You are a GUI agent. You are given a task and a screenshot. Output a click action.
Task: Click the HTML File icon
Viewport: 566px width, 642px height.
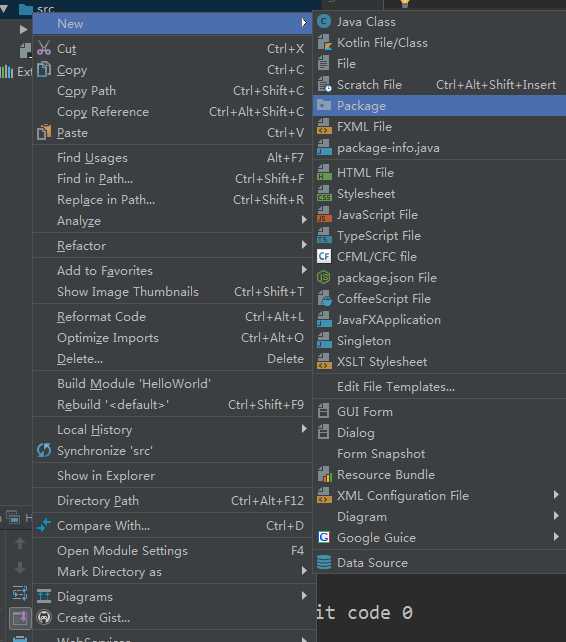click(324, 172)
